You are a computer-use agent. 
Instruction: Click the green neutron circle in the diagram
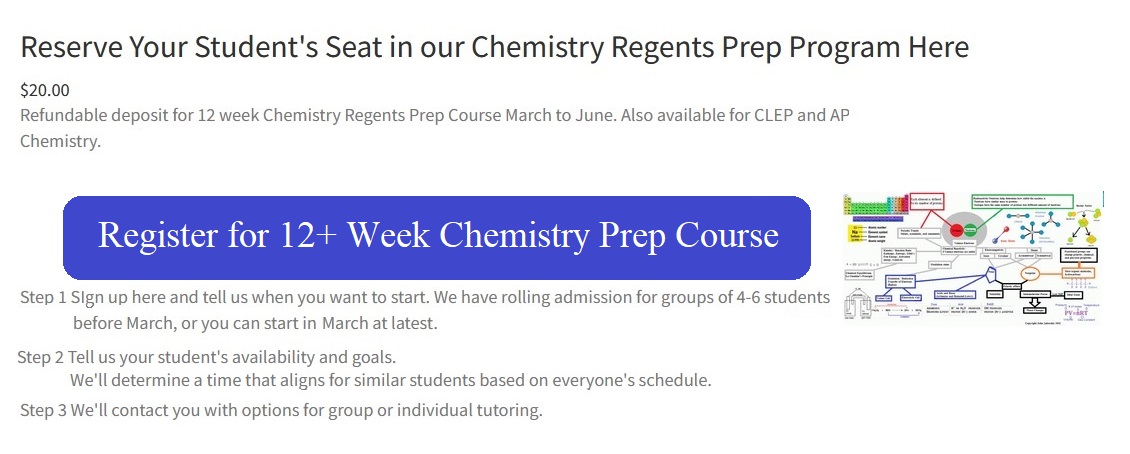(x=970, y=230)
